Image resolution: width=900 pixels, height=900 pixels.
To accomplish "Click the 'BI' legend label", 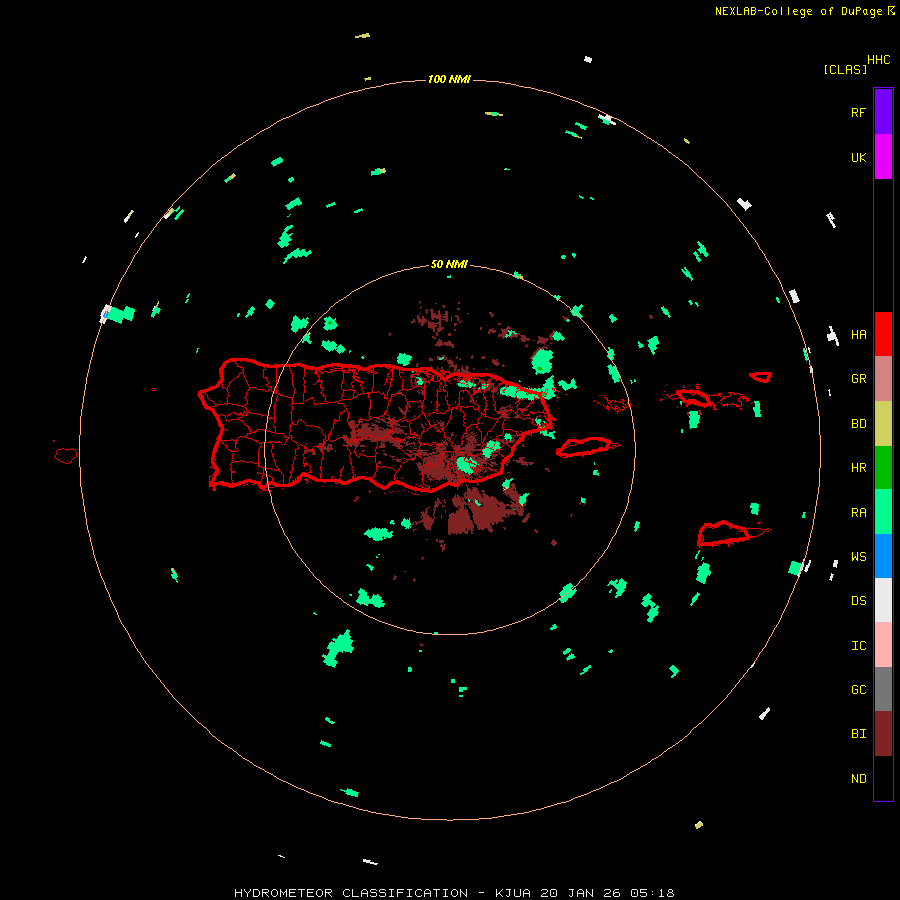I will click(858, 734).
